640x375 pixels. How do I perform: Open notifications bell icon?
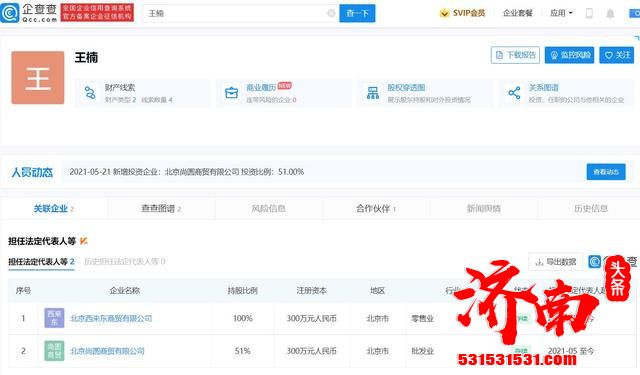click(610, 13)
